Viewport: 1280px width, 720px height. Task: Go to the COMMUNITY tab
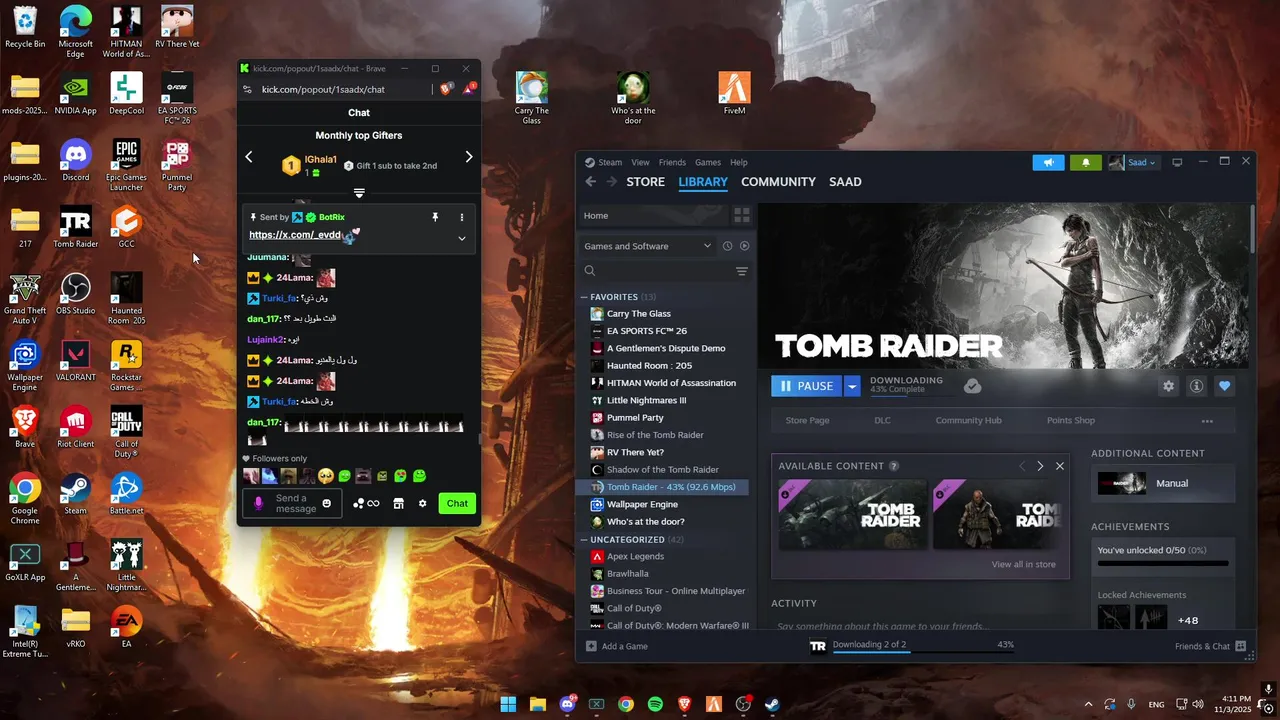(x=778, y=182)
